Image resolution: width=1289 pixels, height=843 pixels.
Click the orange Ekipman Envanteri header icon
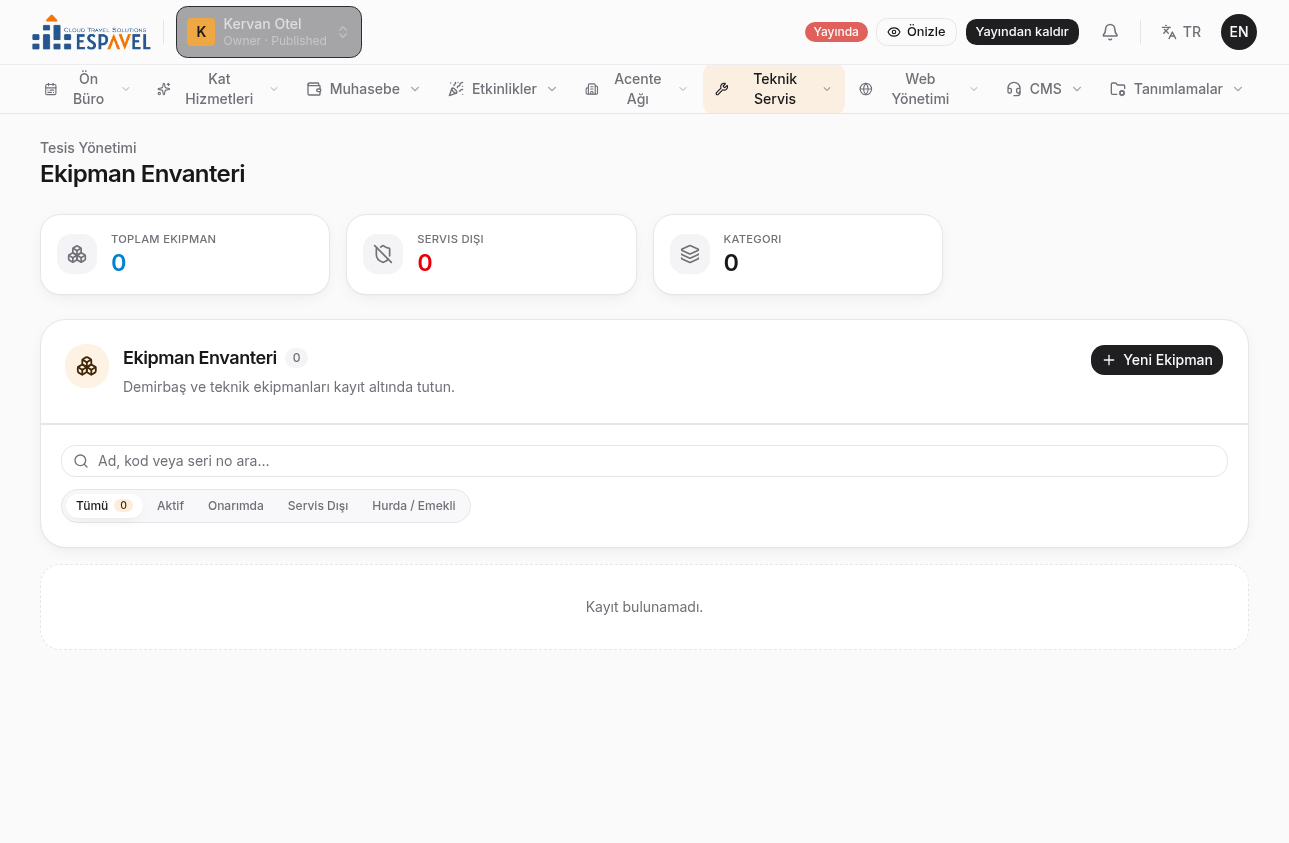click(87, 366)
